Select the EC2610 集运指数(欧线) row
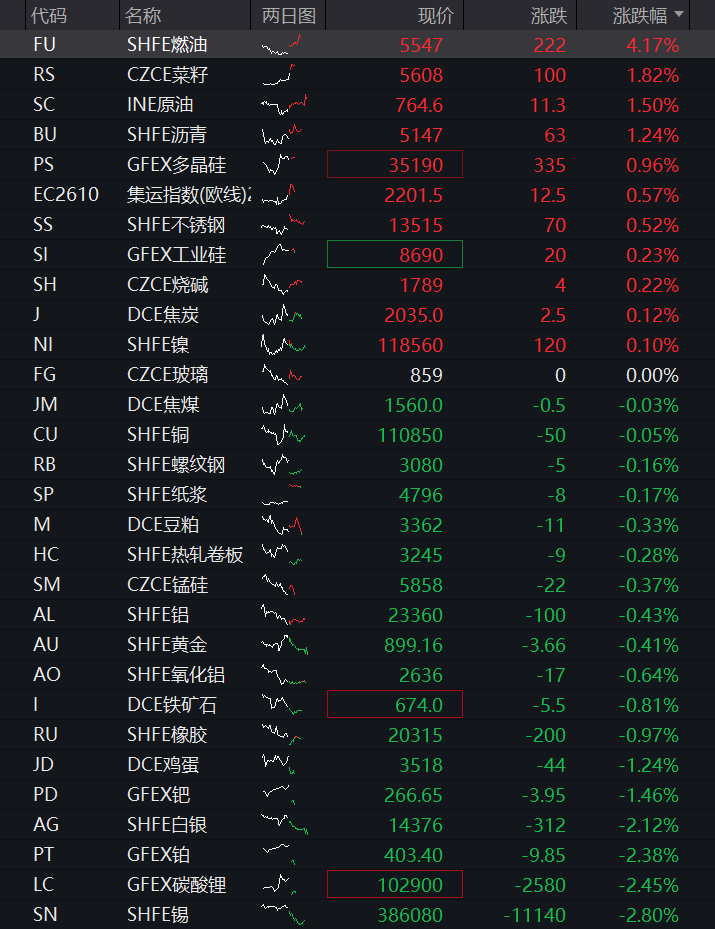This screenshot has height=929, width=715. [x=357, y=195]
